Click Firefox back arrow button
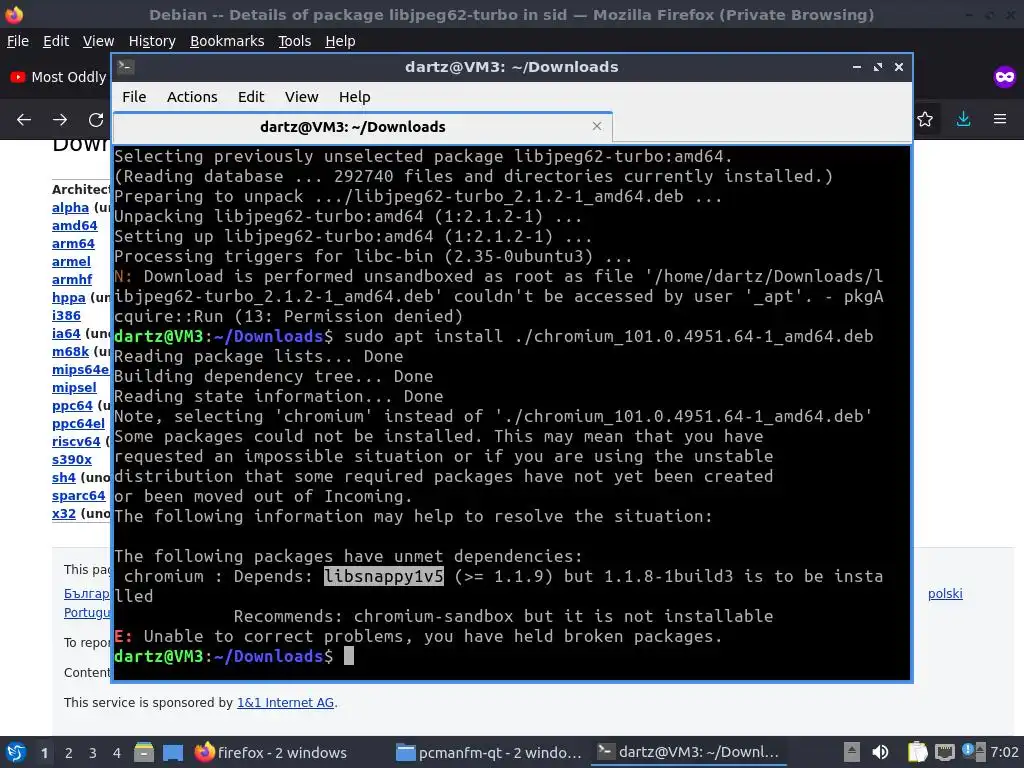This screenshot has width=1024, height=768. (24, 120)
